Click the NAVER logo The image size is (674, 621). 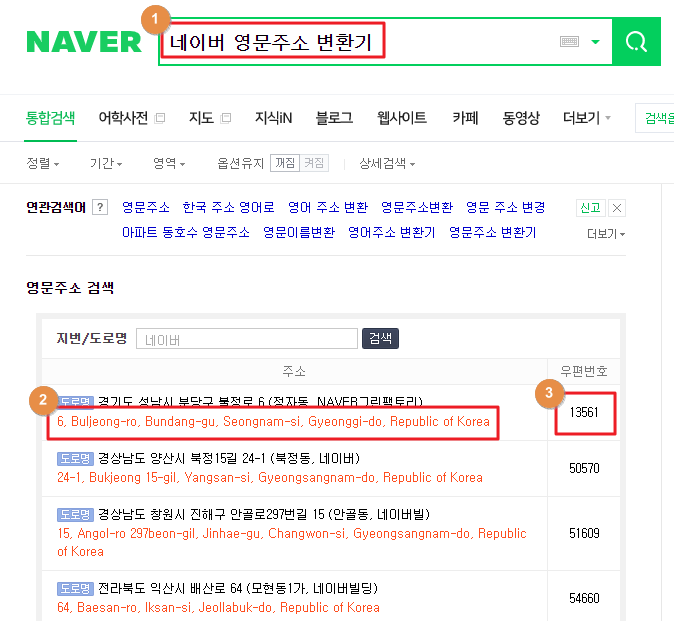click(84, 42)
